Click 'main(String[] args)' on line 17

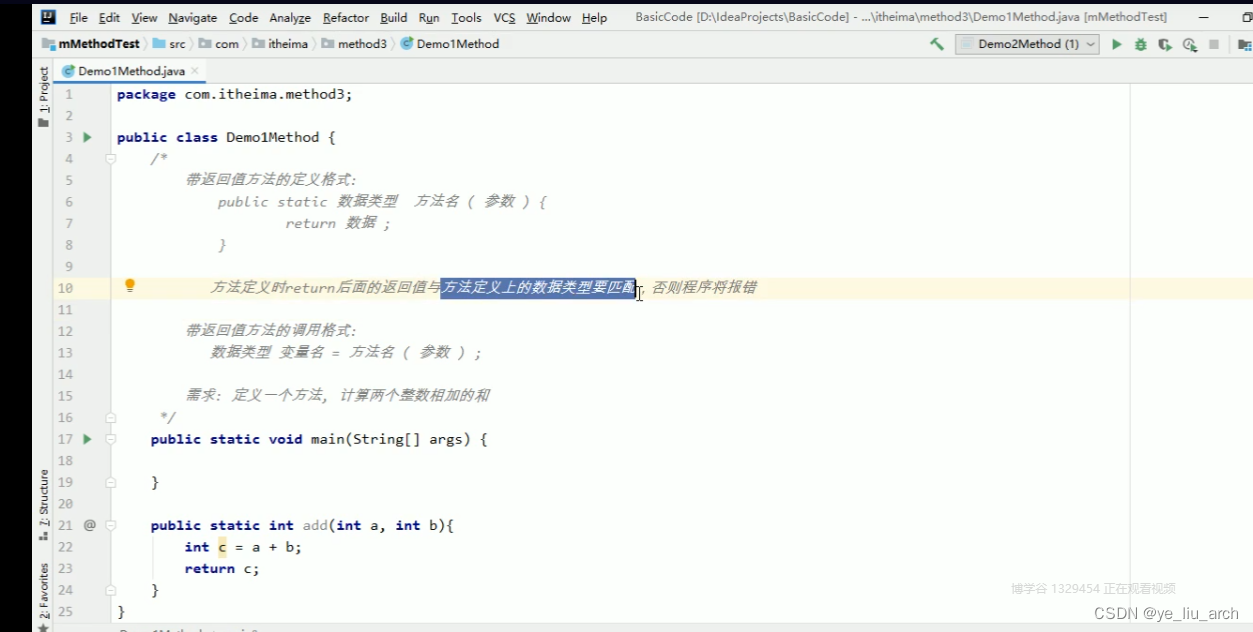click(390, 439)
